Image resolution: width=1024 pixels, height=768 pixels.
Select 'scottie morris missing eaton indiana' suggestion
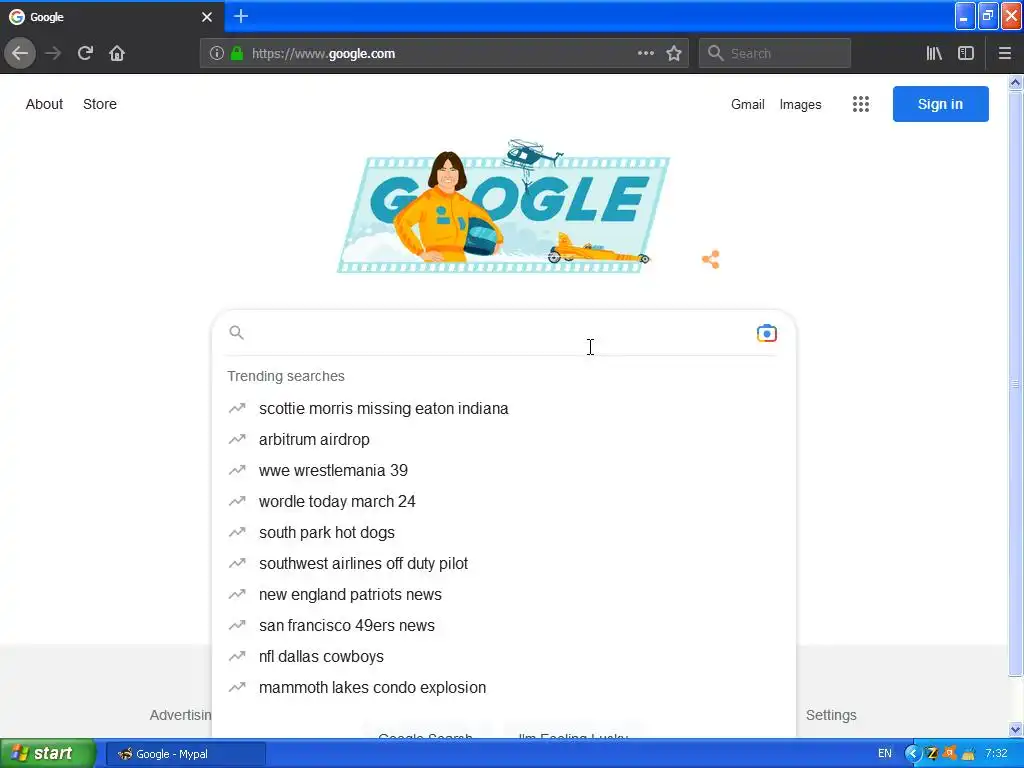[x=504, y=408]
